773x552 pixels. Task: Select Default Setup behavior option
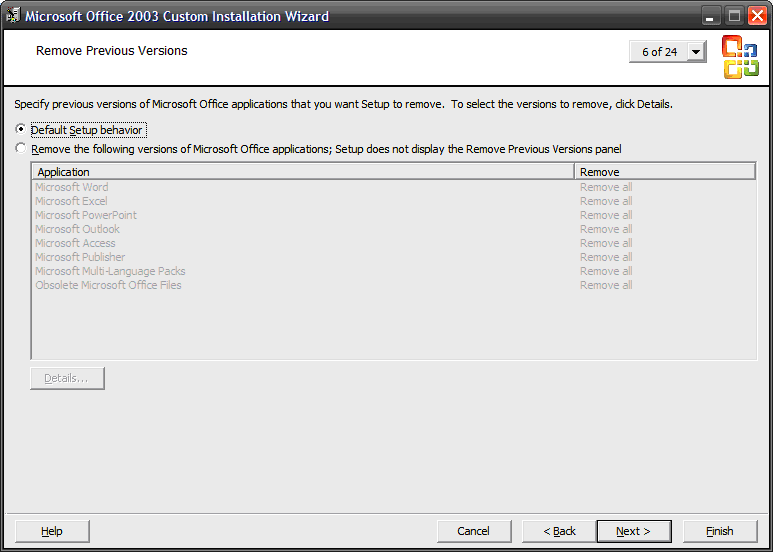[x=21, y=130]
